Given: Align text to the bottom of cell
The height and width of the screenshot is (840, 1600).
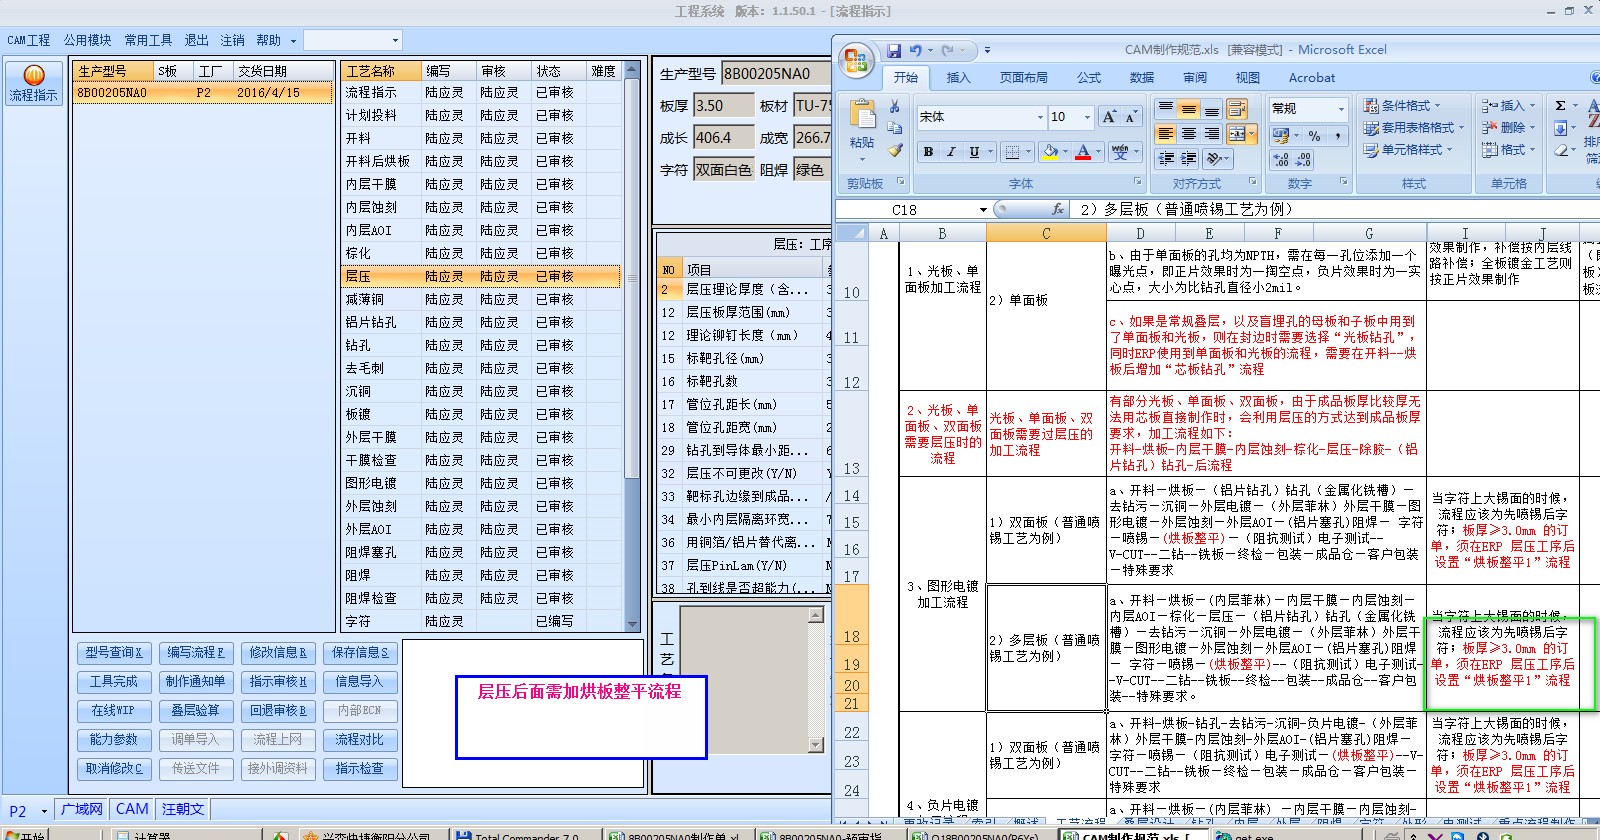Looking at the screenshot, I should click(1212, 108).
